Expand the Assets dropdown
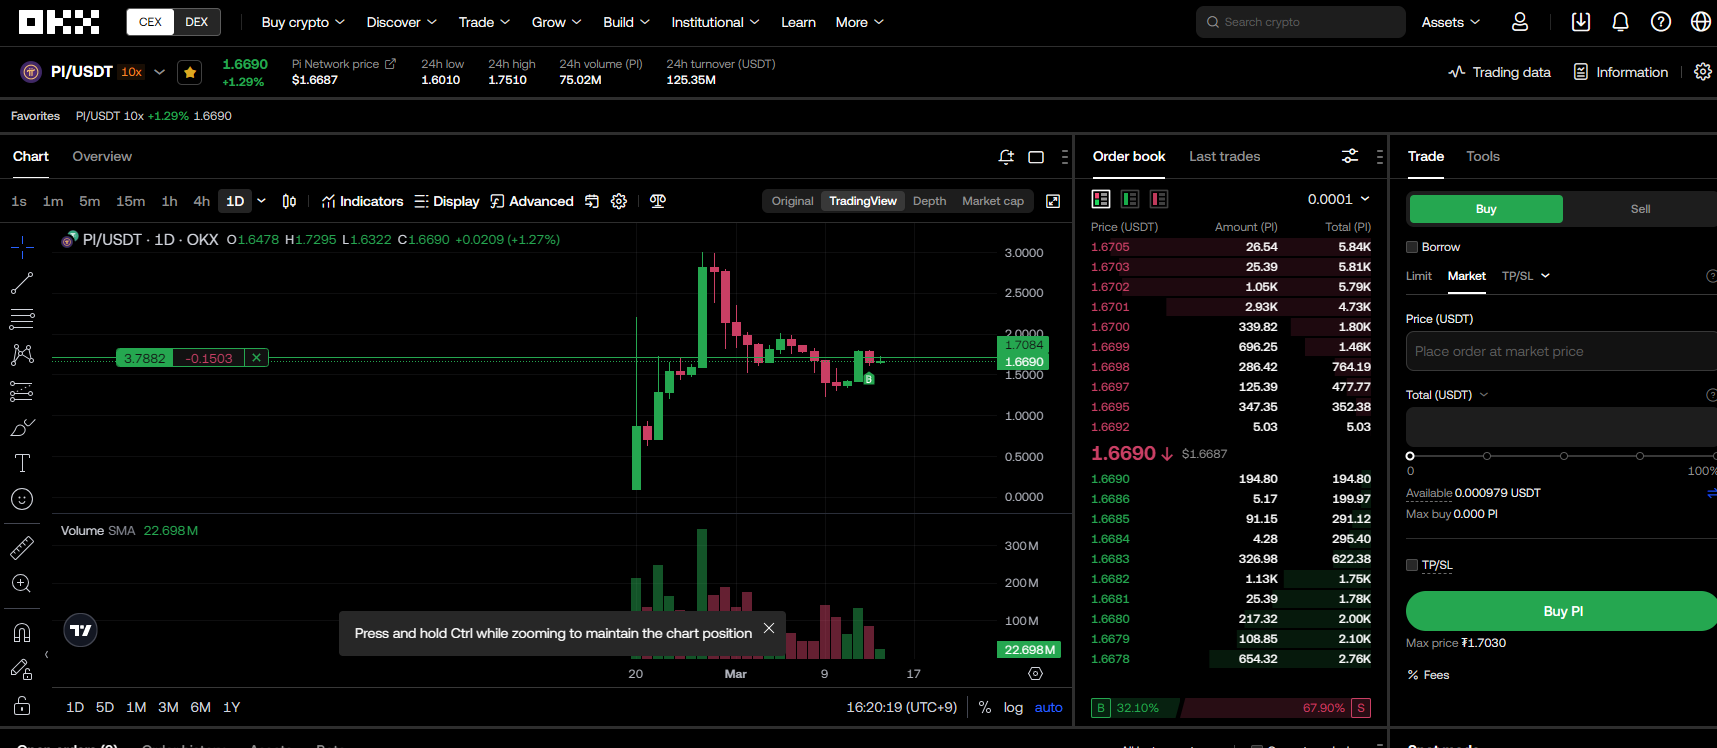The image size is (1717, 748). 1451,22
